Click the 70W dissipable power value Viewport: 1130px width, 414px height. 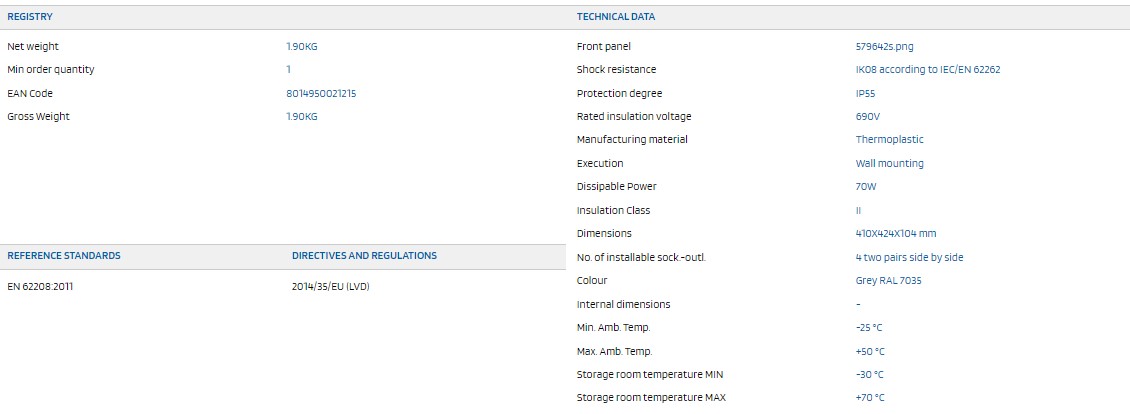tap(866, 186)
